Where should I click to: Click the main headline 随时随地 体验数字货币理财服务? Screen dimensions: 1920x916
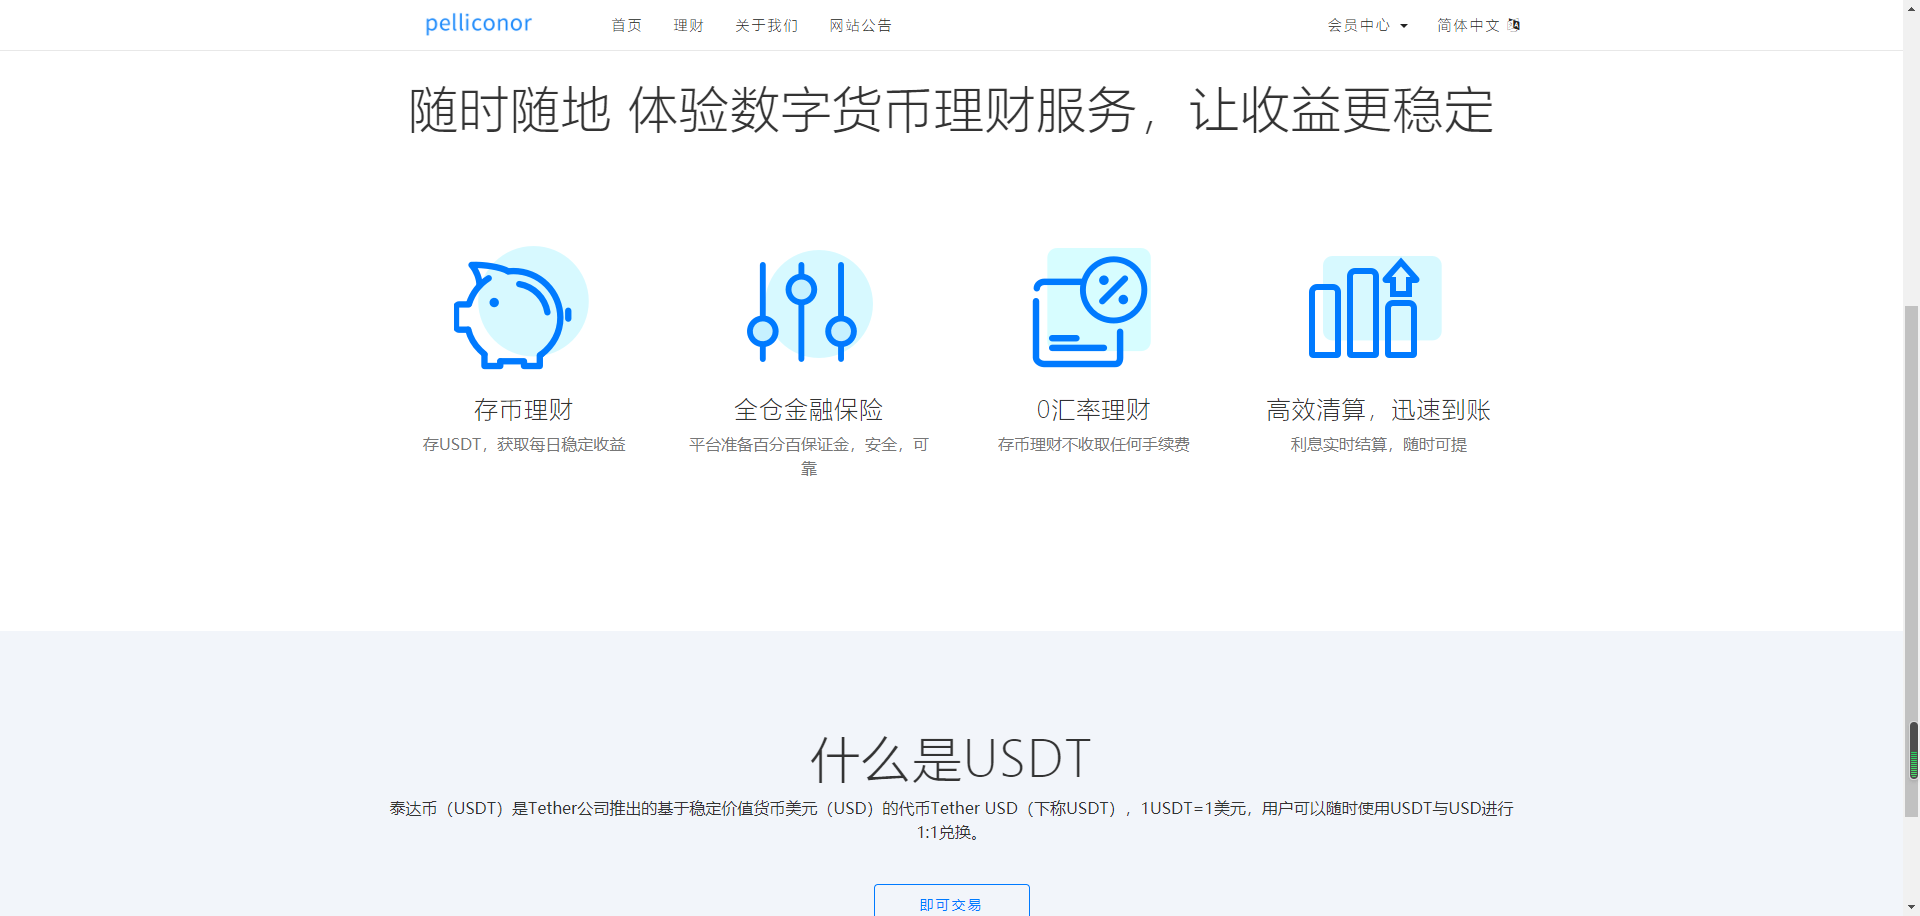[951, 110]
